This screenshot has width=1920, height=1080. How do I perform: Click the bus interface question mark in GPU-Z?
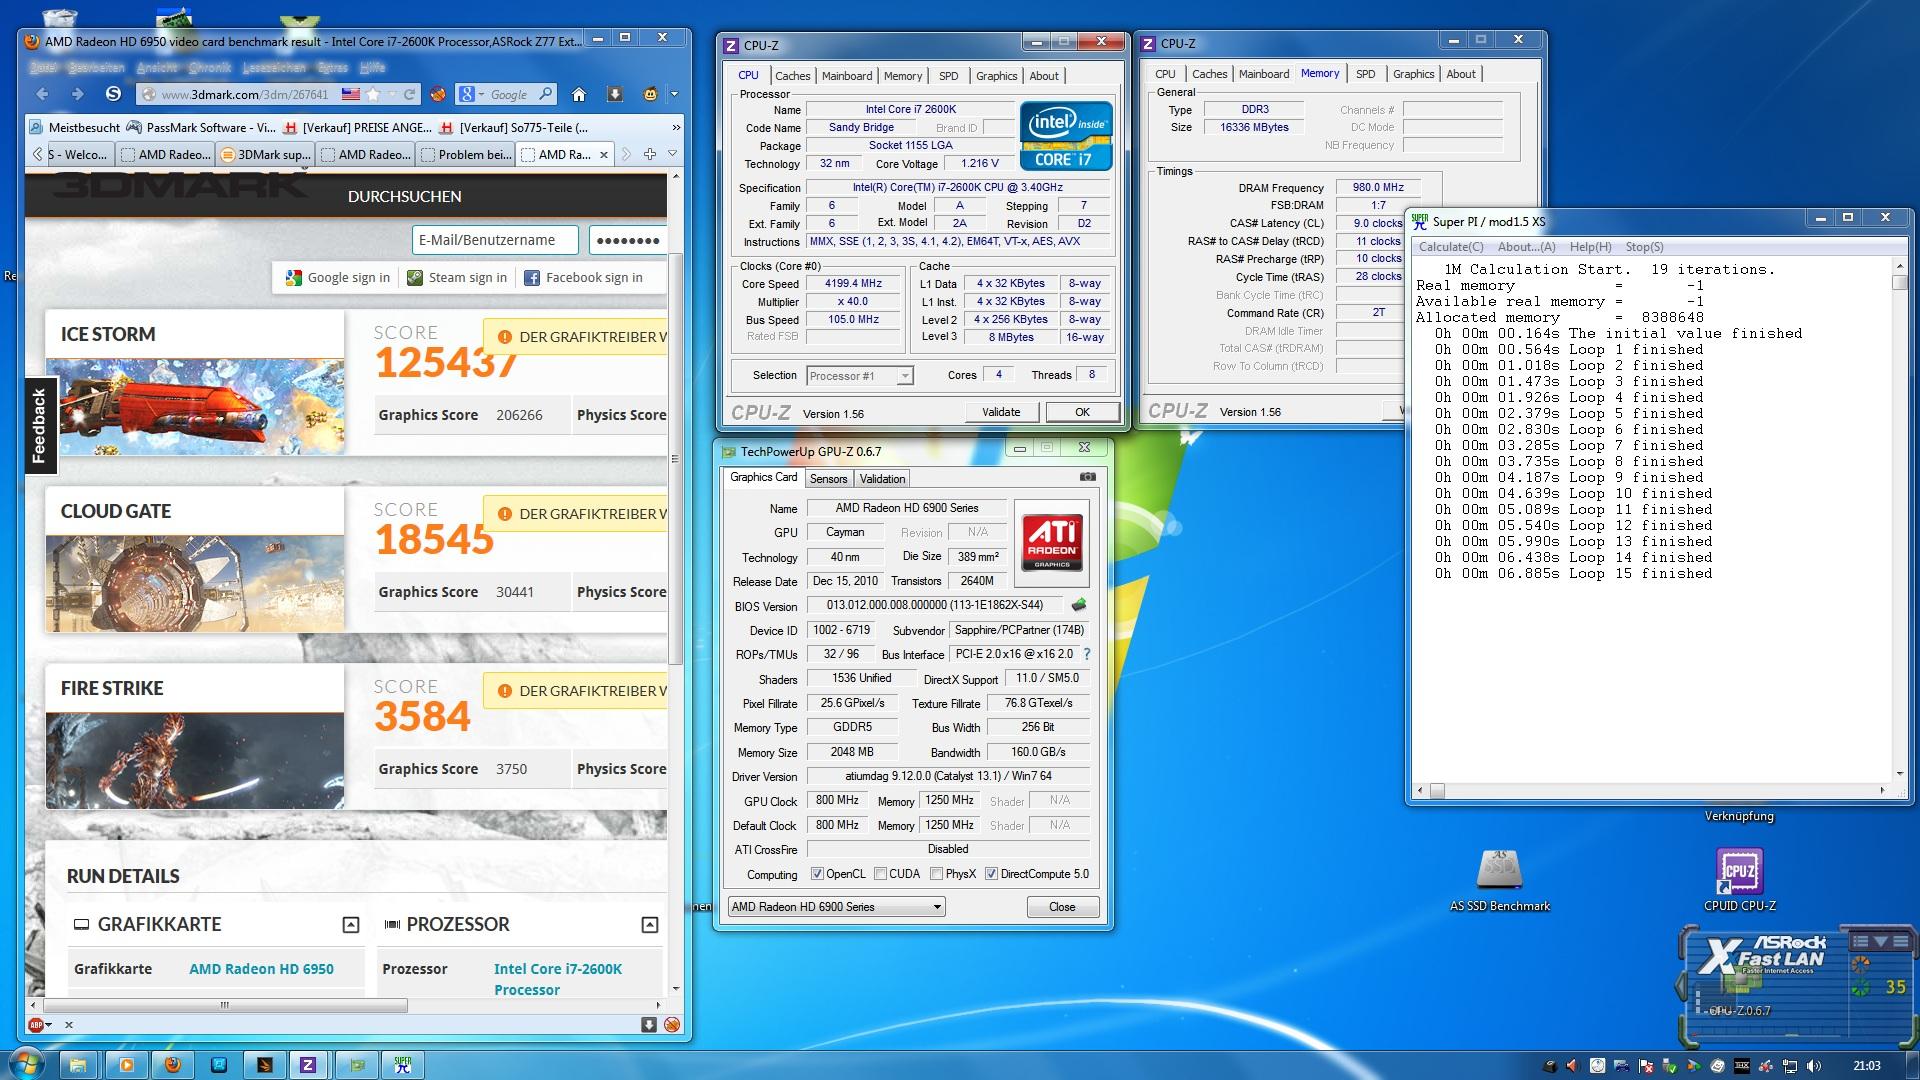1086,654
